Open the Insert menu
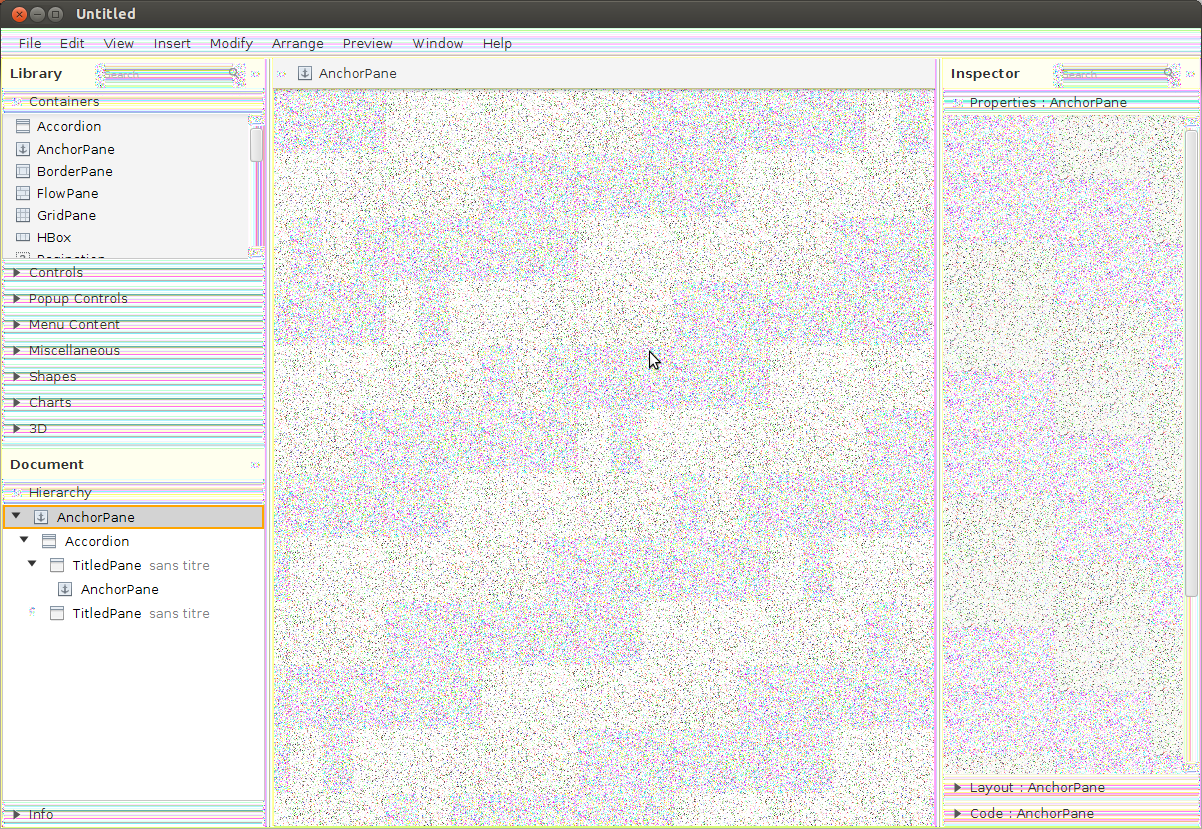Viewport: 1202px width, 829px height. tap(172, 43)
